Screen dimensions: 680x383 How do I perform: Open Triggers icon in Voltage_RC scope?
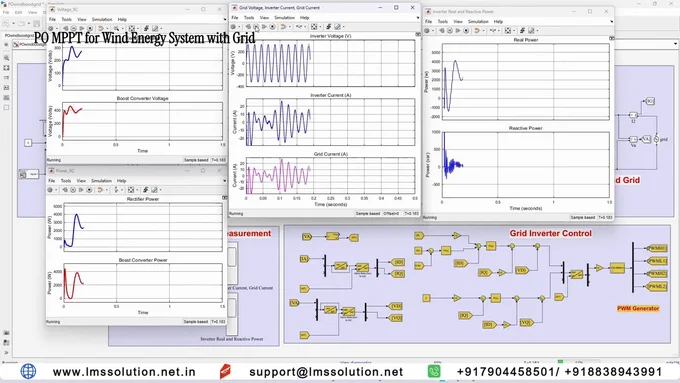(146, 28)
